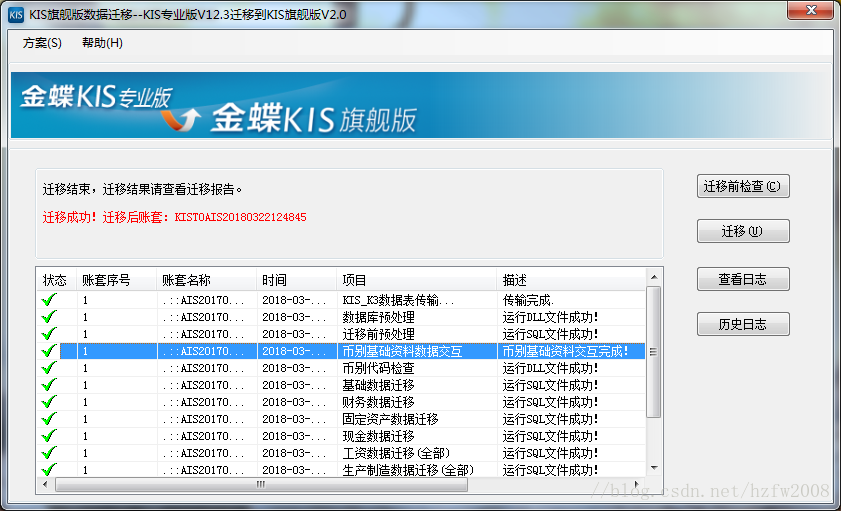Click the red 迁移成功 result message
Screen dimensions: 841x511
click(174, 217)
